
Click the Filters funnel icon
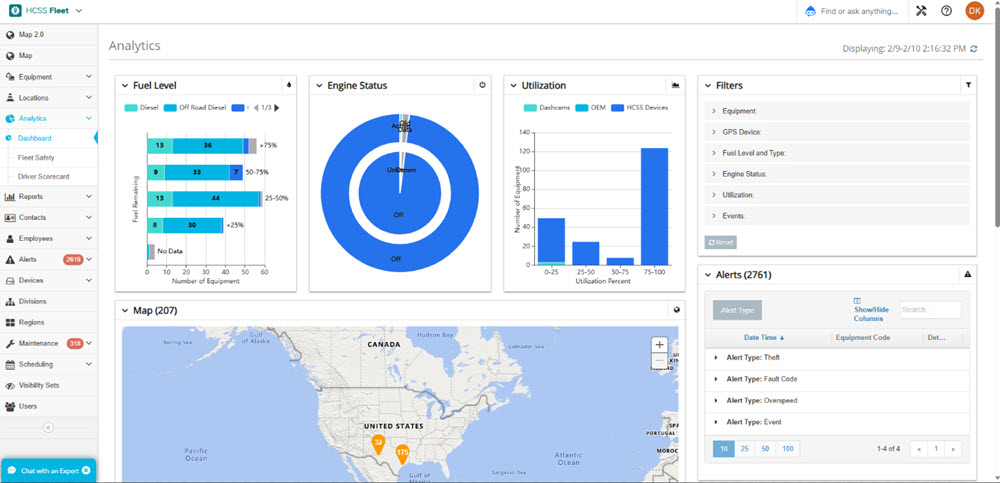968,85
